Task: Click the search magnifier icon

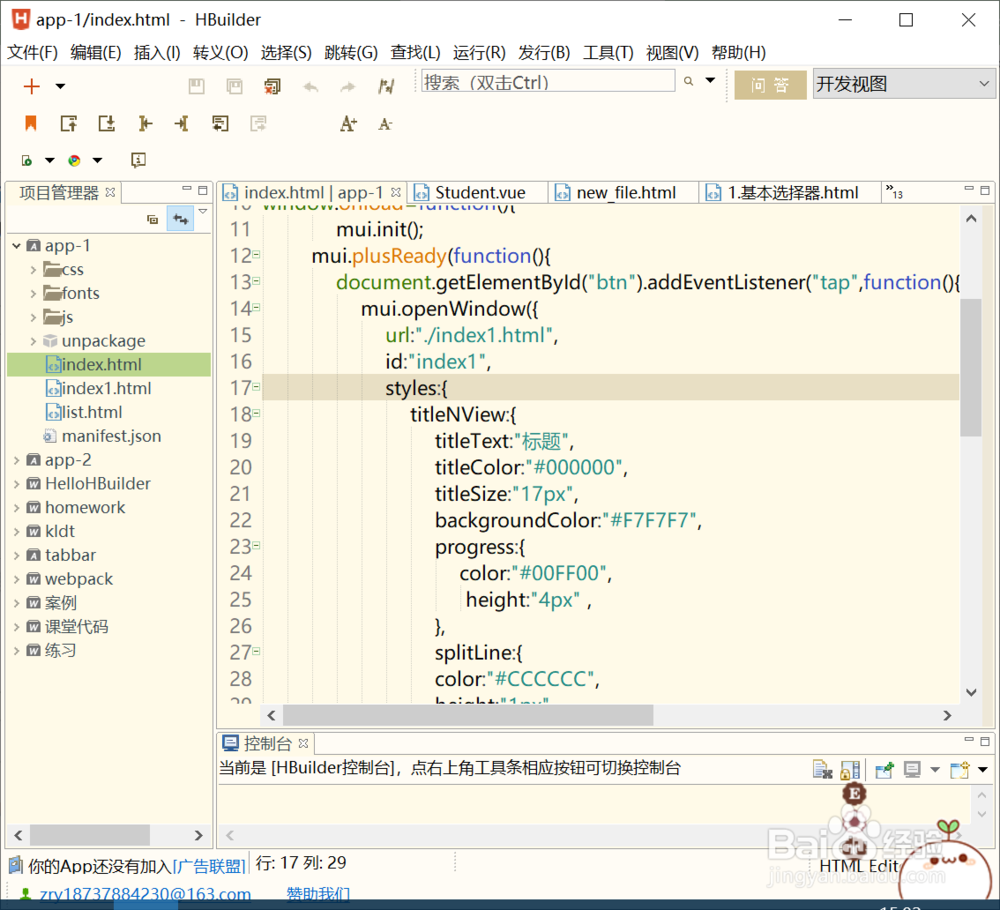Action: click(x=688, y=81)
